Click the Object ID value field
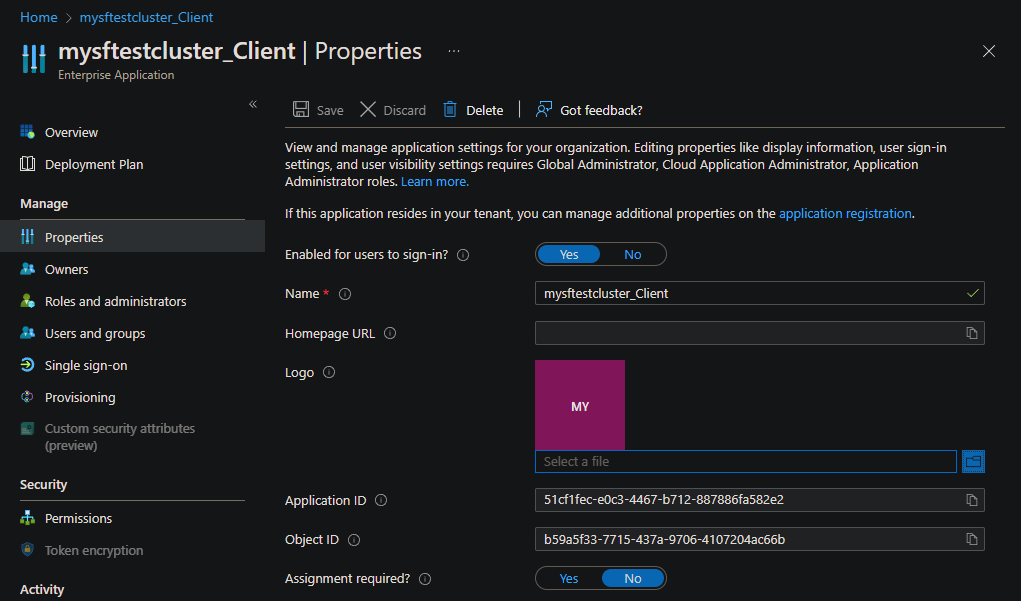The width and height of the screenshot is (1021, 601). (759, 539)
